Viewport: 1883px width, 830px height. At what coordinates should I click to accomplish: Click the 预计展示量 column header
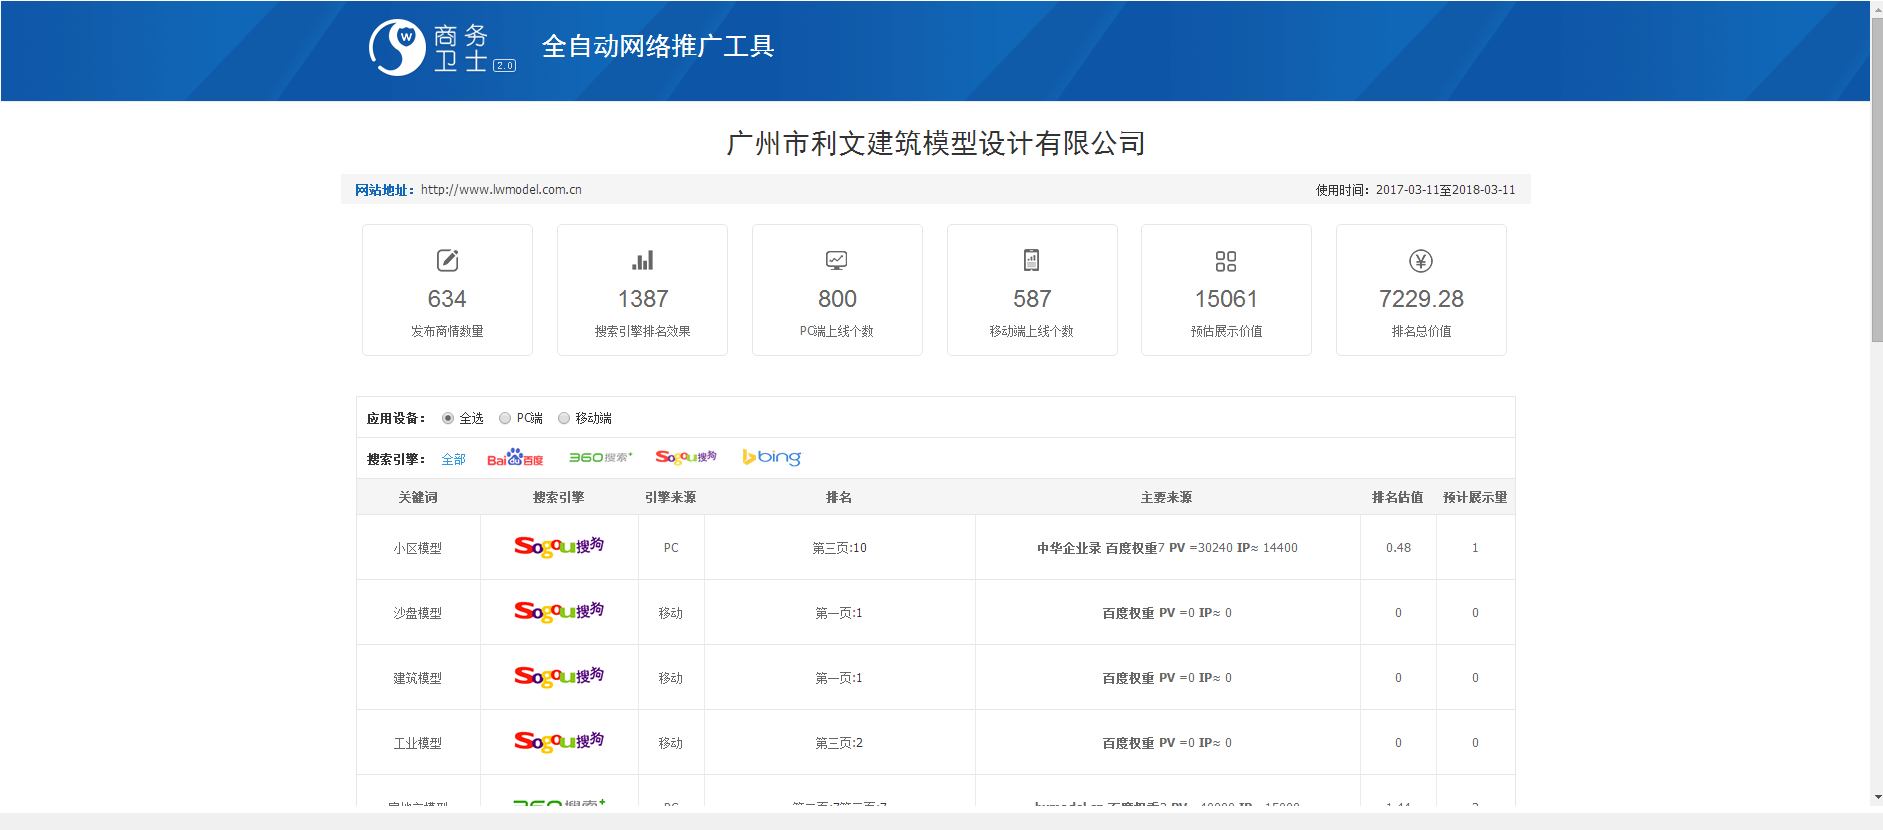coord(1475,497)
